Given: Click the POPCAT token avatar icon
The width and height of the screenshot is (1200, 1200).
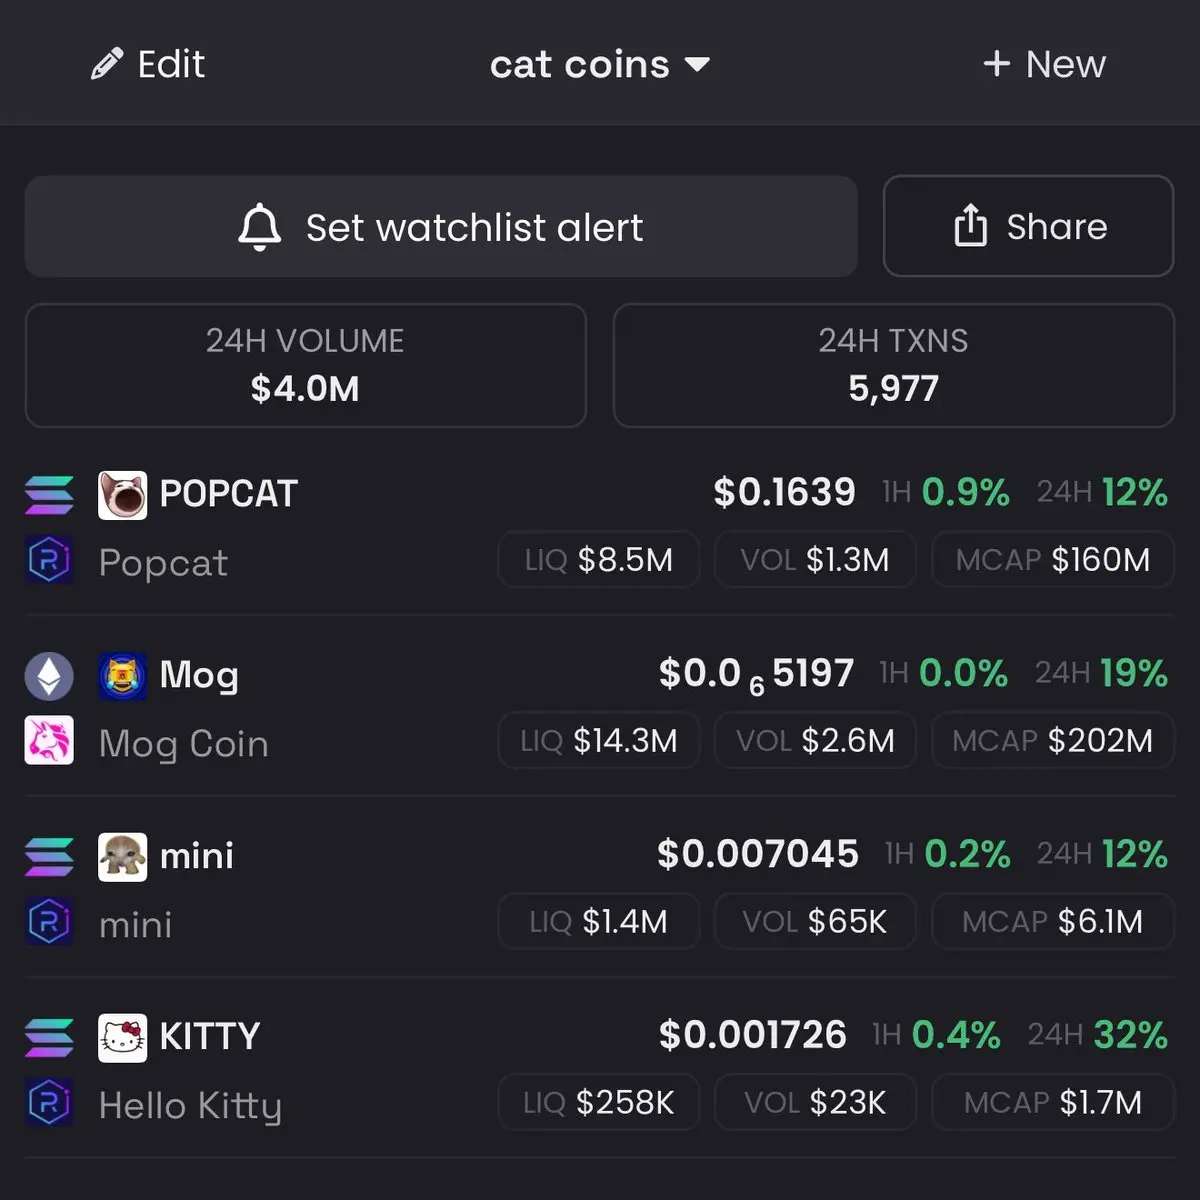Looking at the screenshot, I should point(122,495).
